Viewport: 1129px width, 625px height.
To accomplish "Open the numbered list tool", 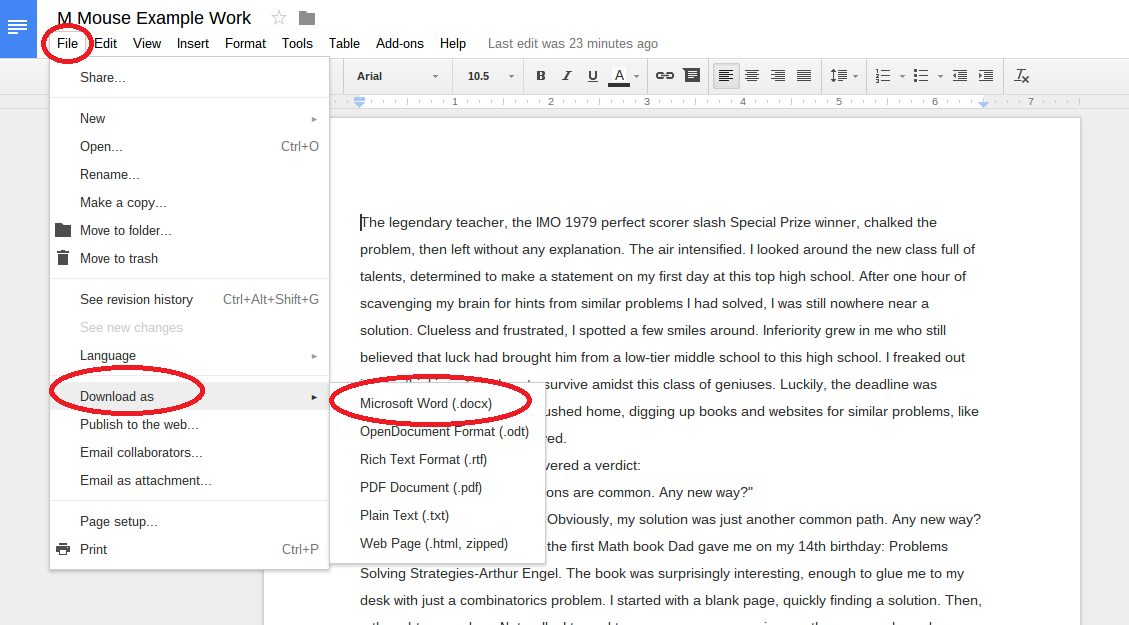I will coord(883,76).
